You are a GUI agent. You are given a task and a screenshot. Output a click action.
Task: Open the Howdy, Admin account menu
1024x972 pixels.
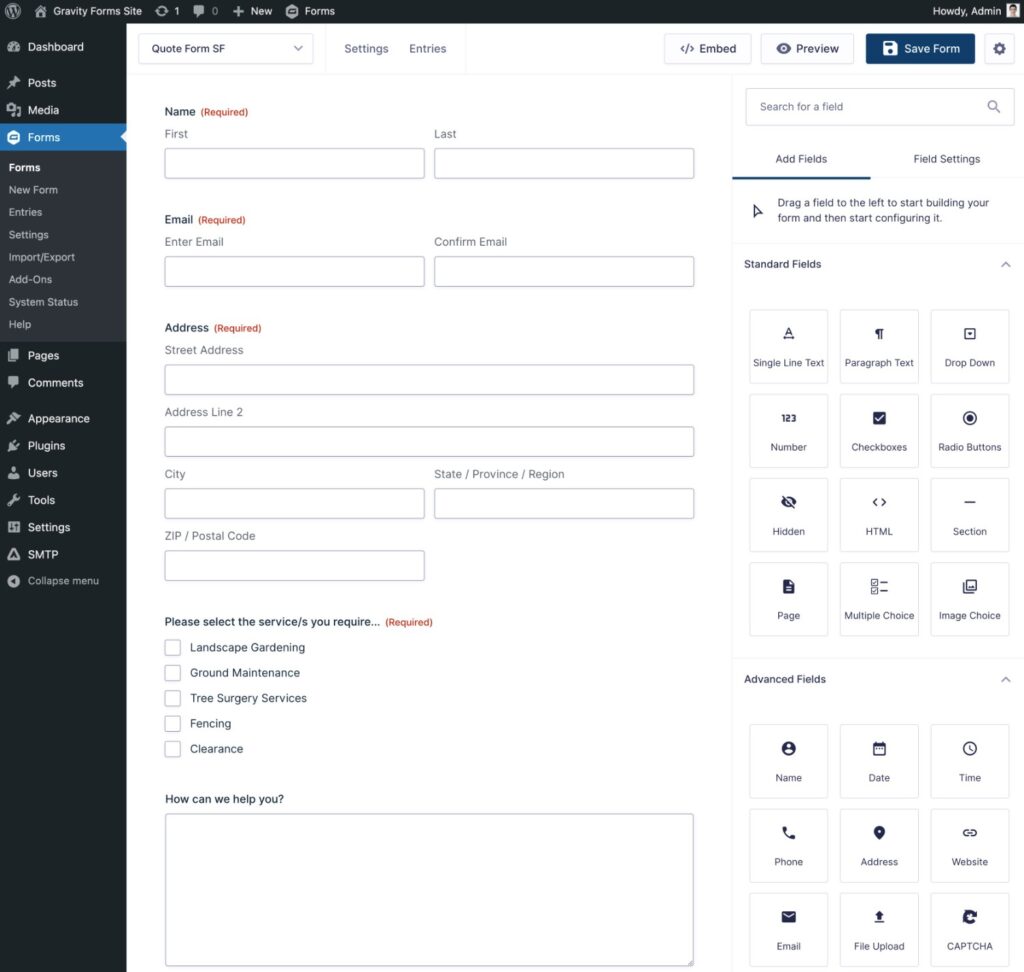click(x=975, y=11)
